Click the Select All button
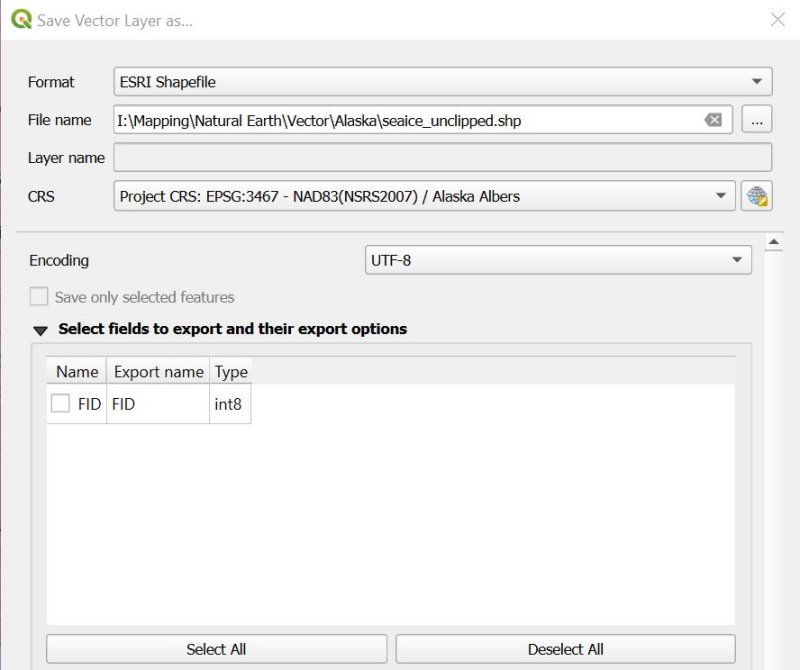 (216, 649)
